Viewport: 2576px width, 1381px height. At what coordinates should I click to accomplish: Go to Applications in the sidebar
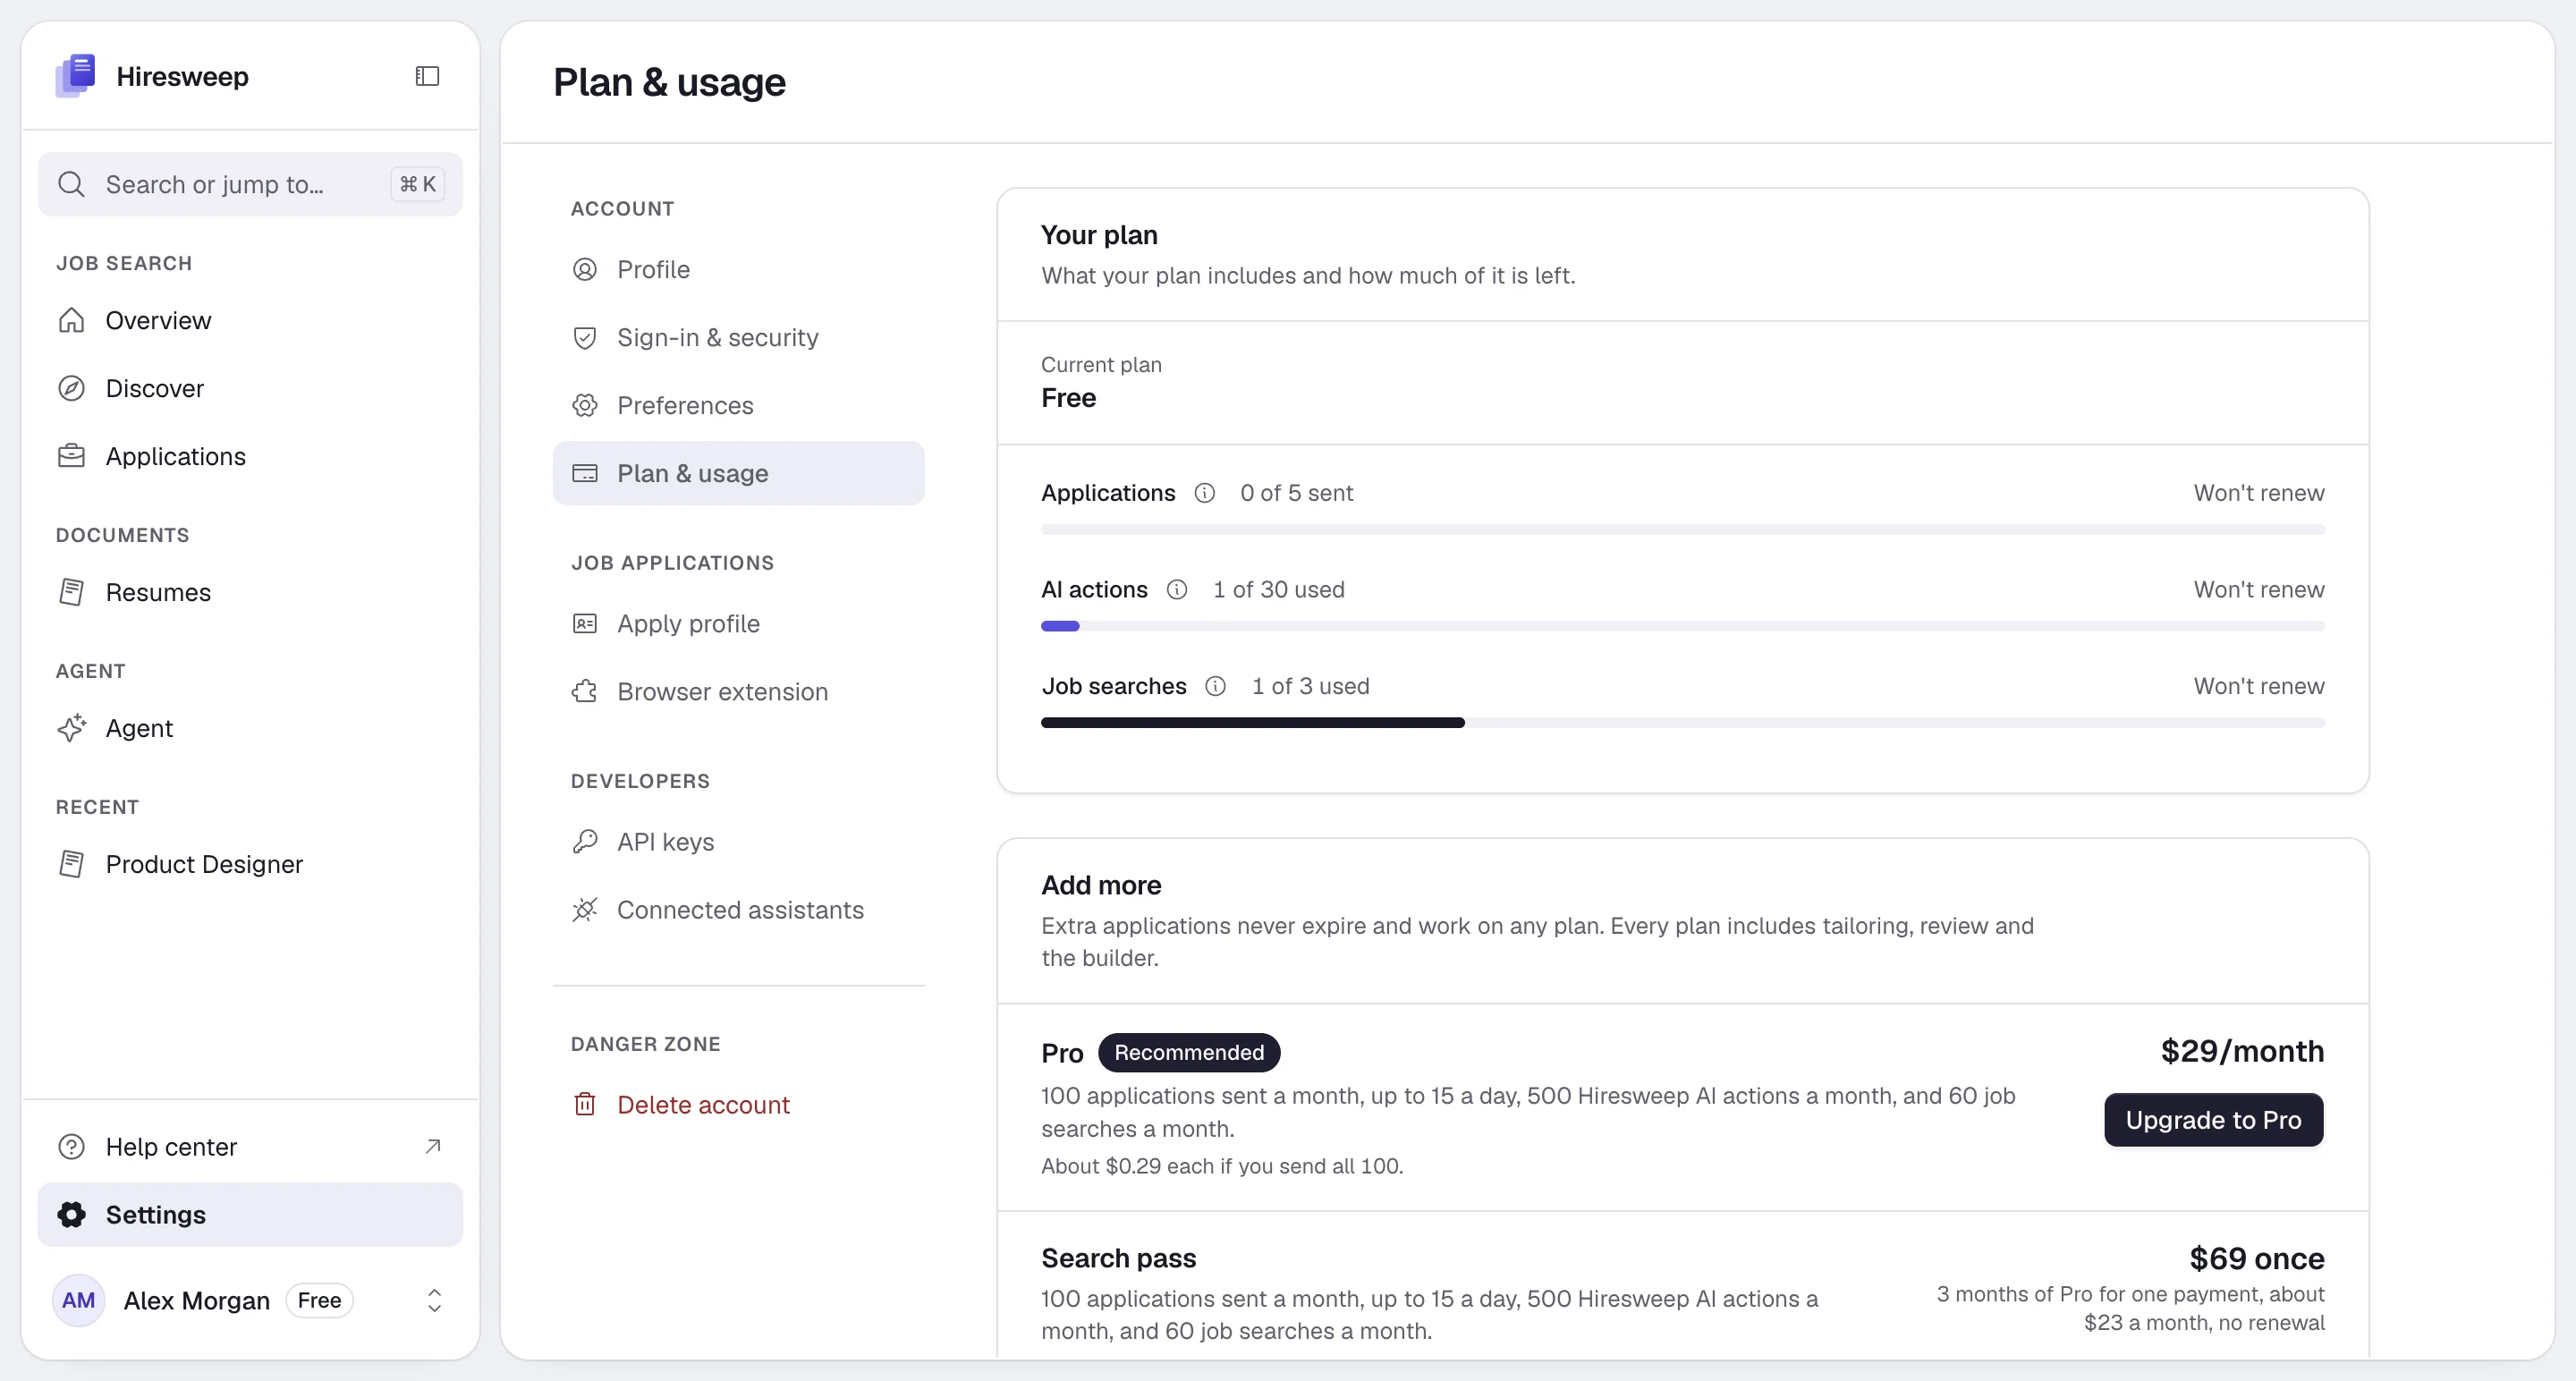pos(250,456)
